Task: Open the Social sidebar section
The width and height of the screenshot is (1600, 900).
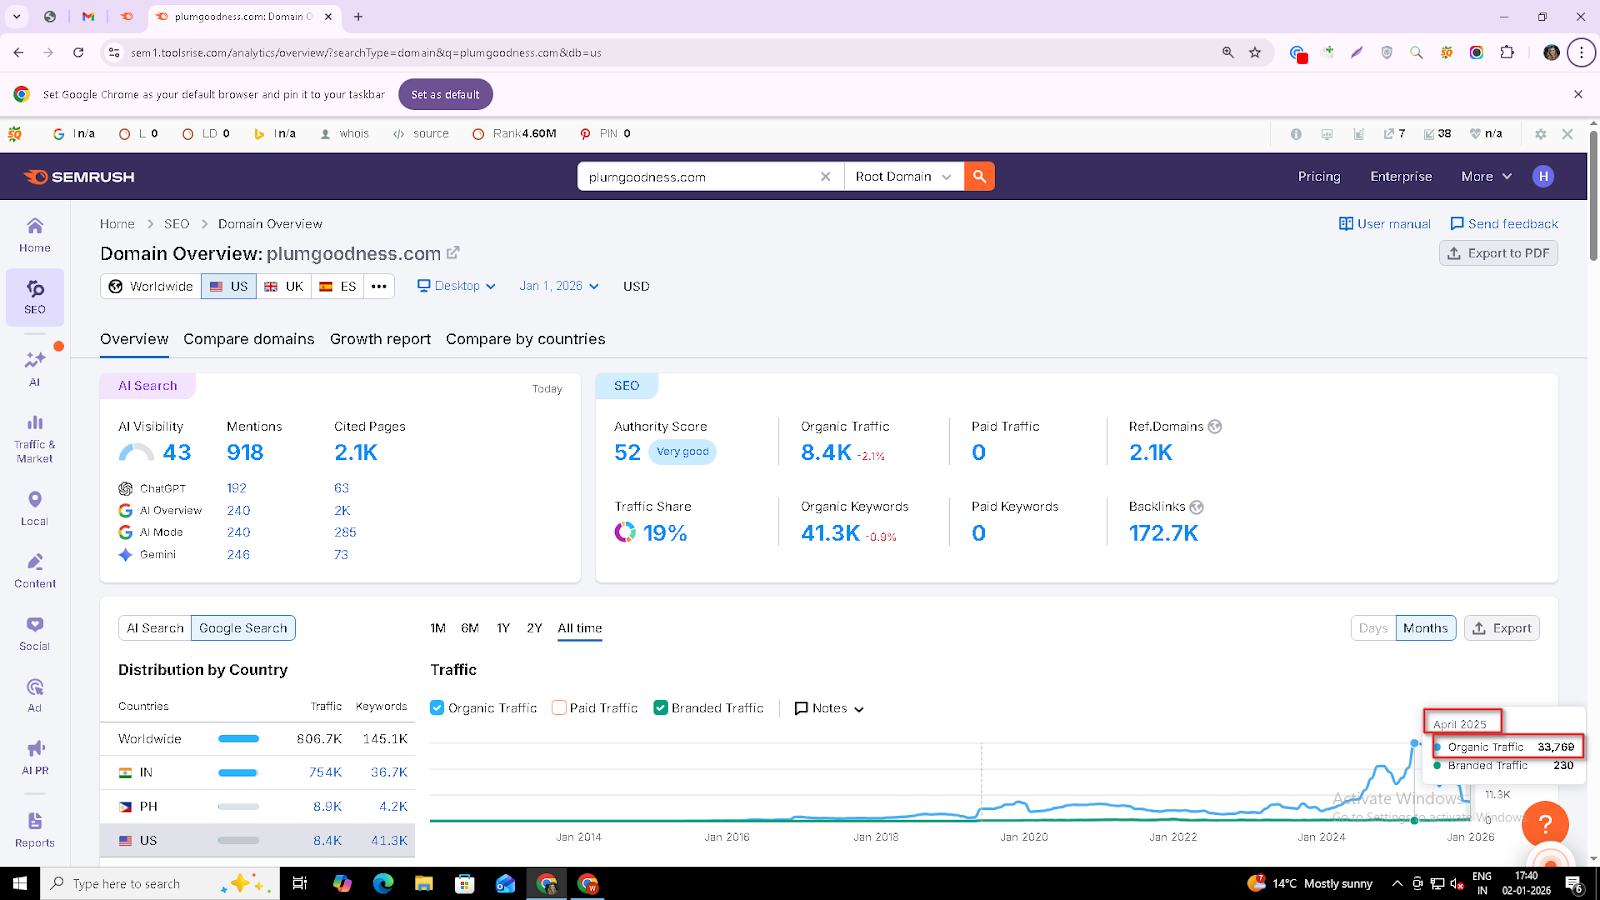Action: tap(35, 633)
